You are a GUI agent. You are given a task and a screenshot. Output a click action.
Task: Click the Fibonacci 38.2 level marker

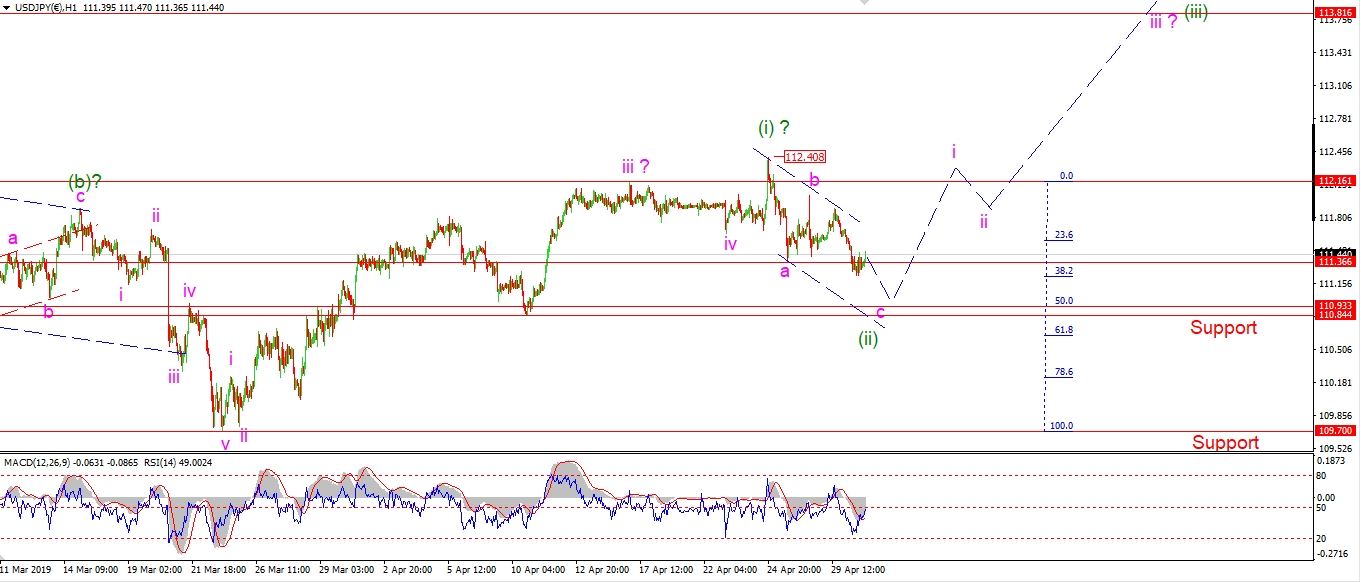coord(1064,271)
